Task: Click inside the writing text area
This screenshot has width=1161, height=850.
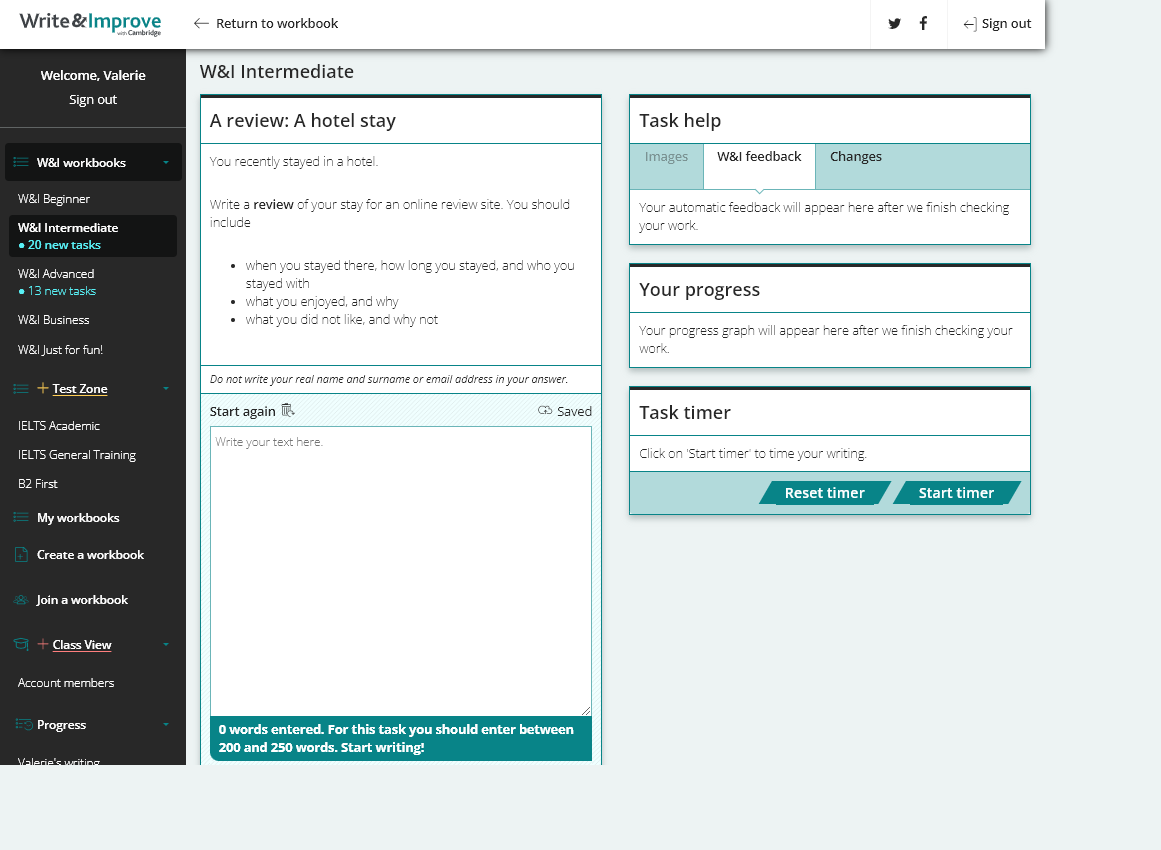Action: (400, 570)
